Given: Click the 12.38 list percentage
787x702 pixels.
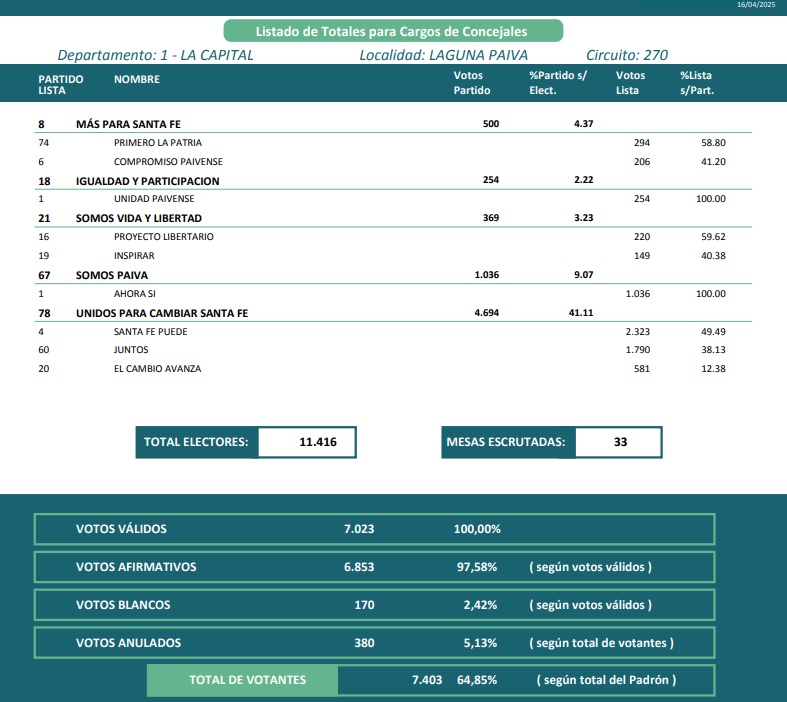Looking at the screenshot, I should point(713,368).
